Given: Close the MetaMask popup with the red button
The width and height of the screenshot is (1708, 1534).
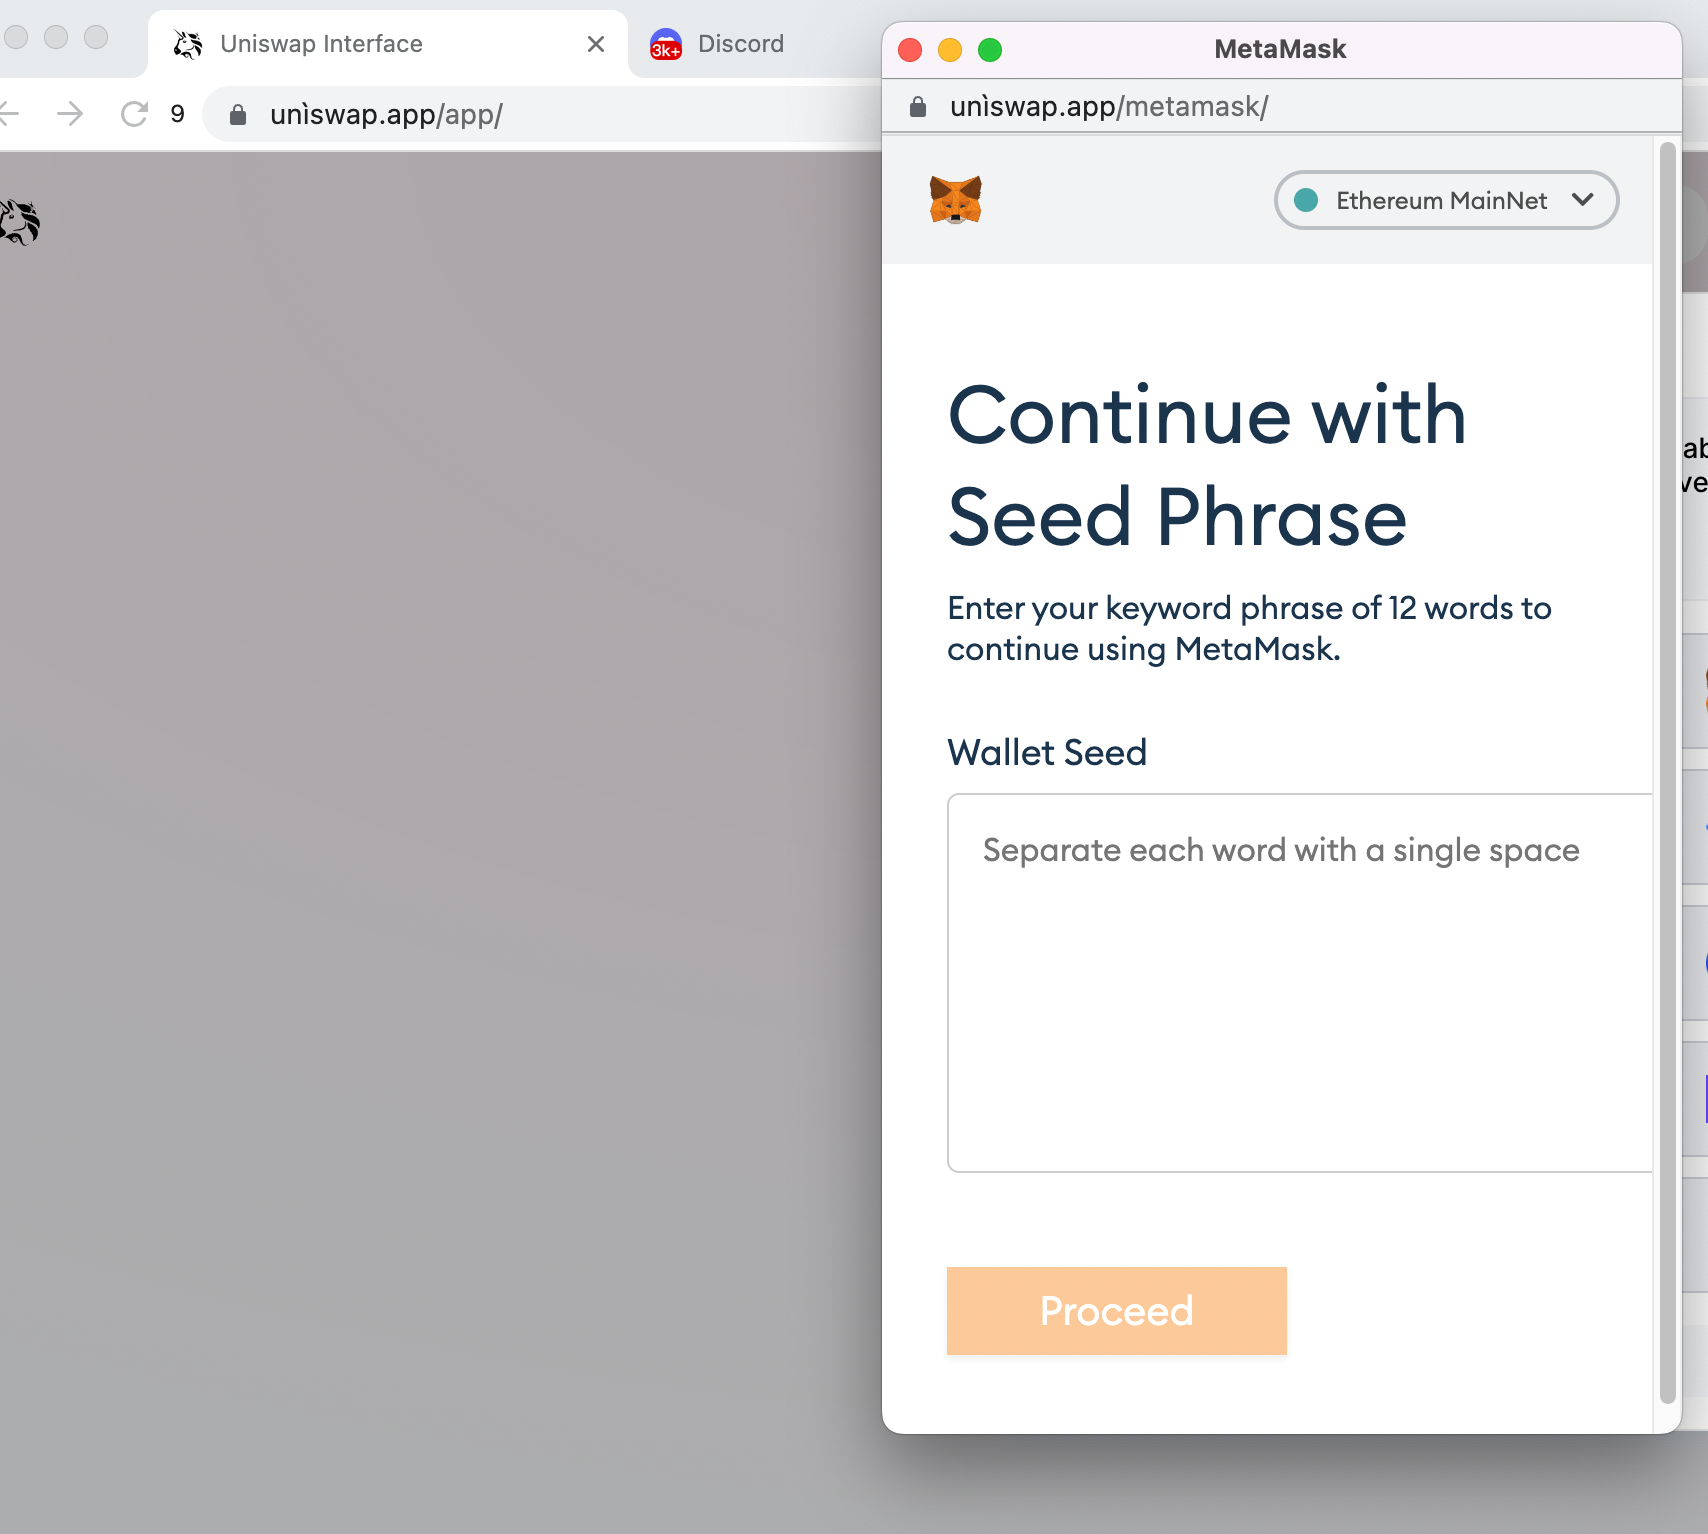Looking at the screenshot, I should point(910,50).
